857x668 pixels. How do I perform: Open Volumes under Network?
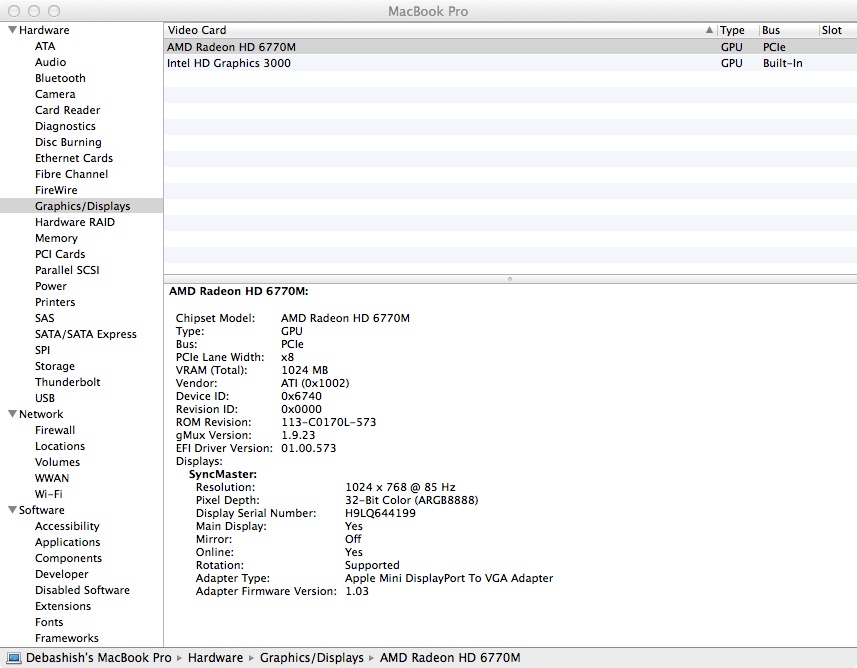[x=57, y=462]
